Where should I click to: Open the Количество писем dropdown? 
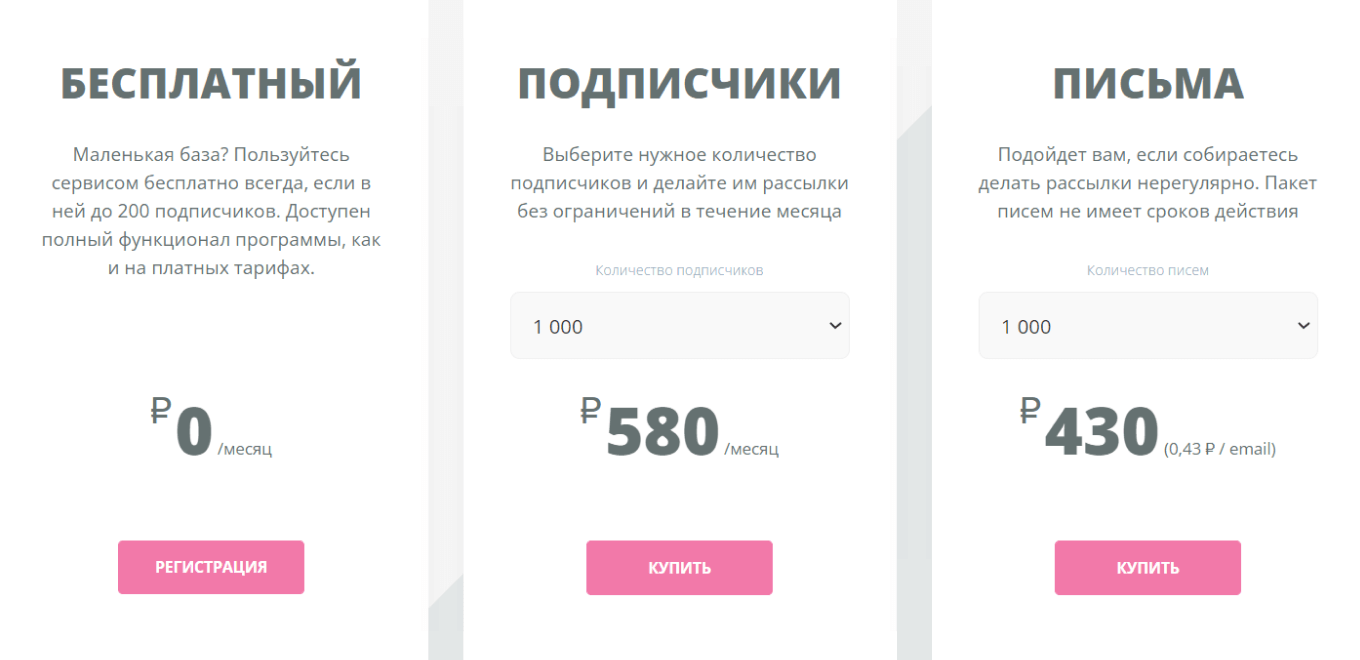1147,325
